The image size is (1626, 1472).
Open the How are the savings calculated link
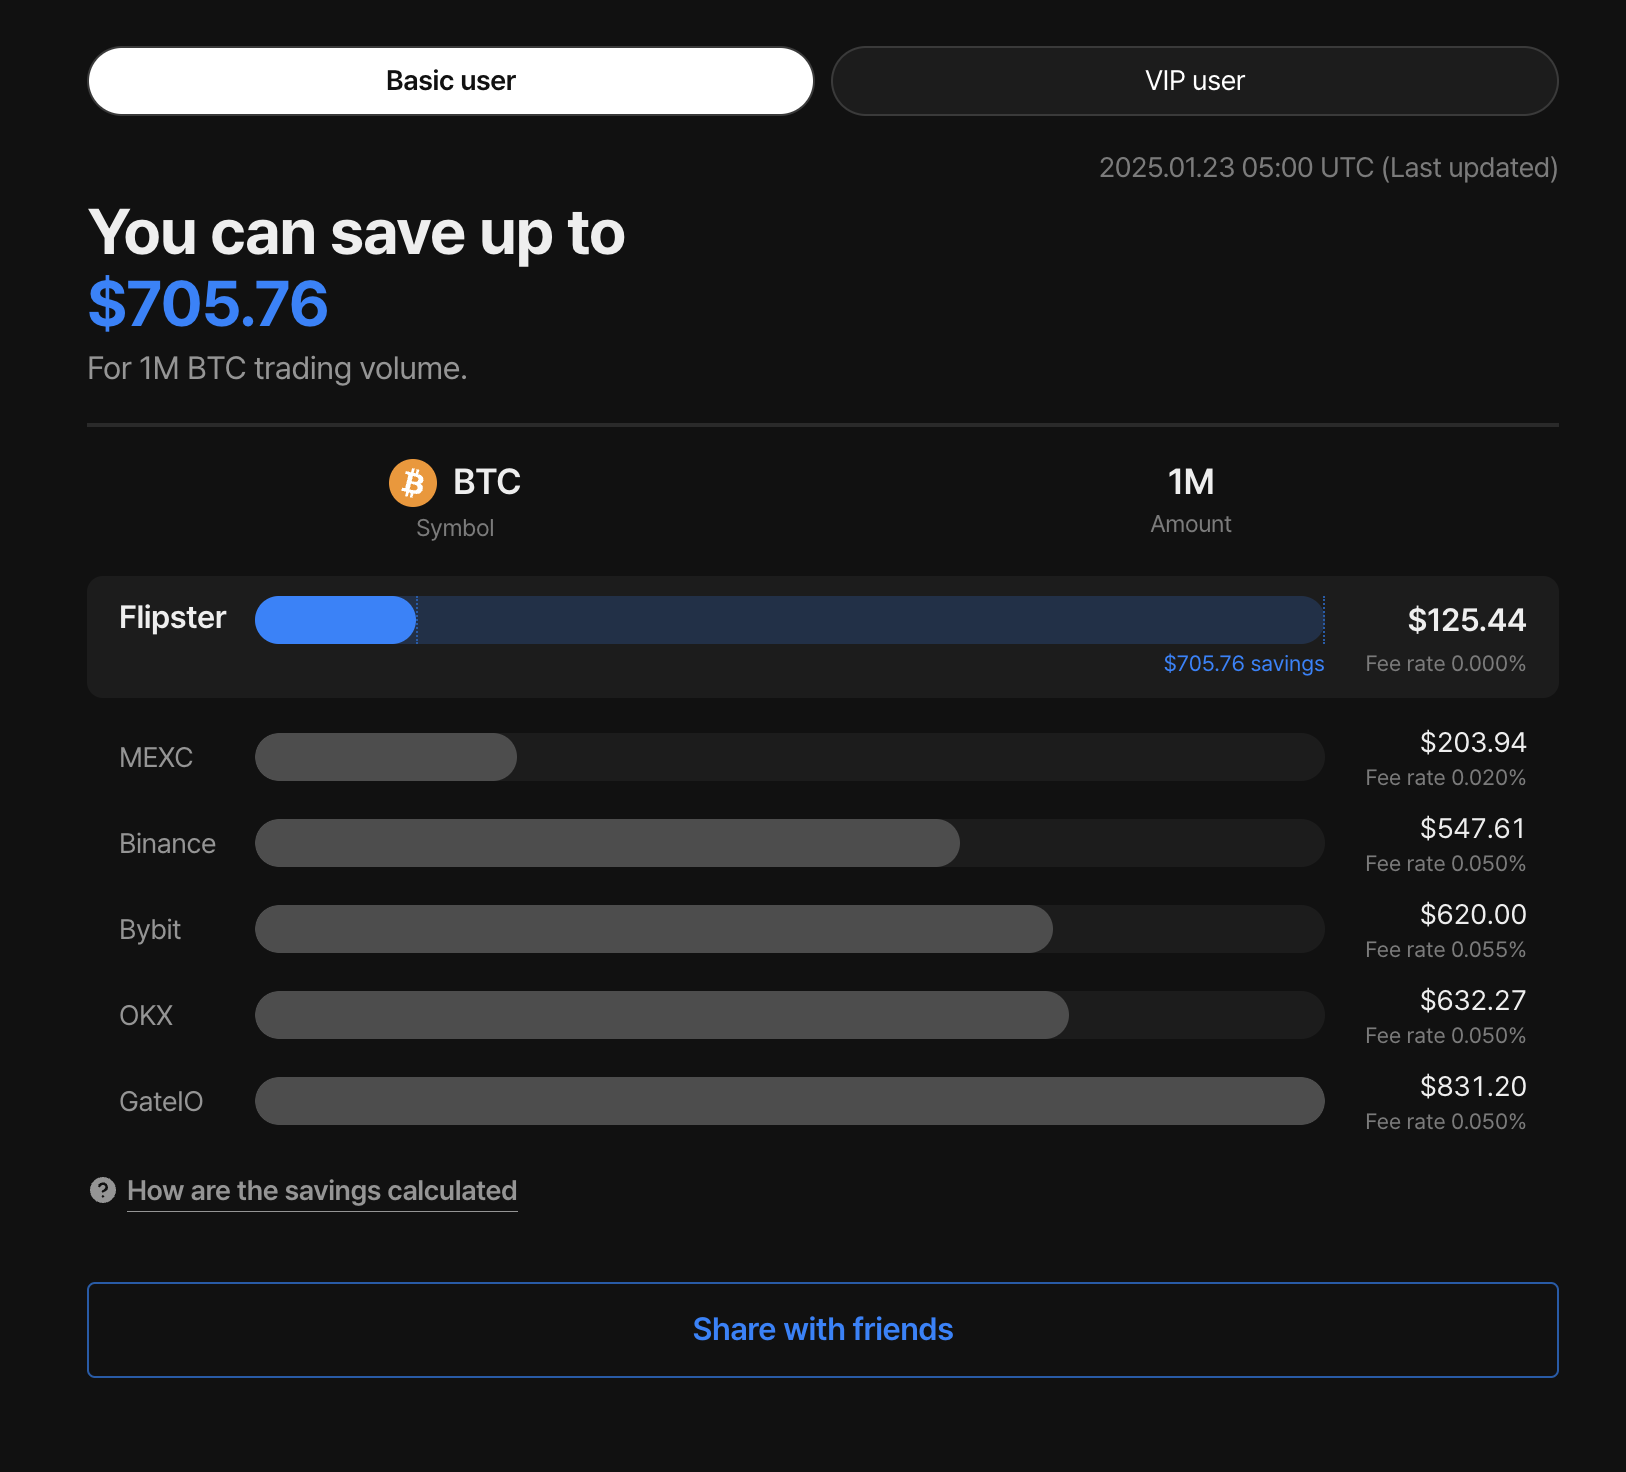point(322,1191)
